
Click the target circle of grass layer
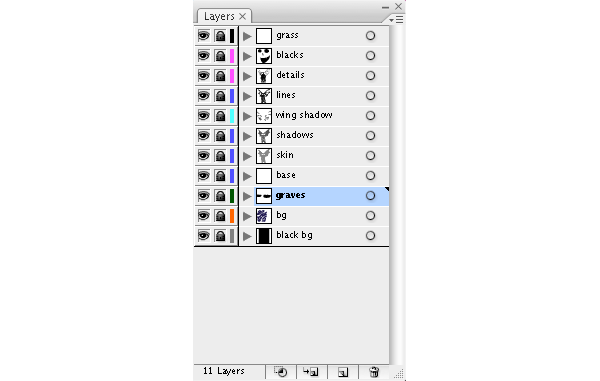tap(370, 36)
